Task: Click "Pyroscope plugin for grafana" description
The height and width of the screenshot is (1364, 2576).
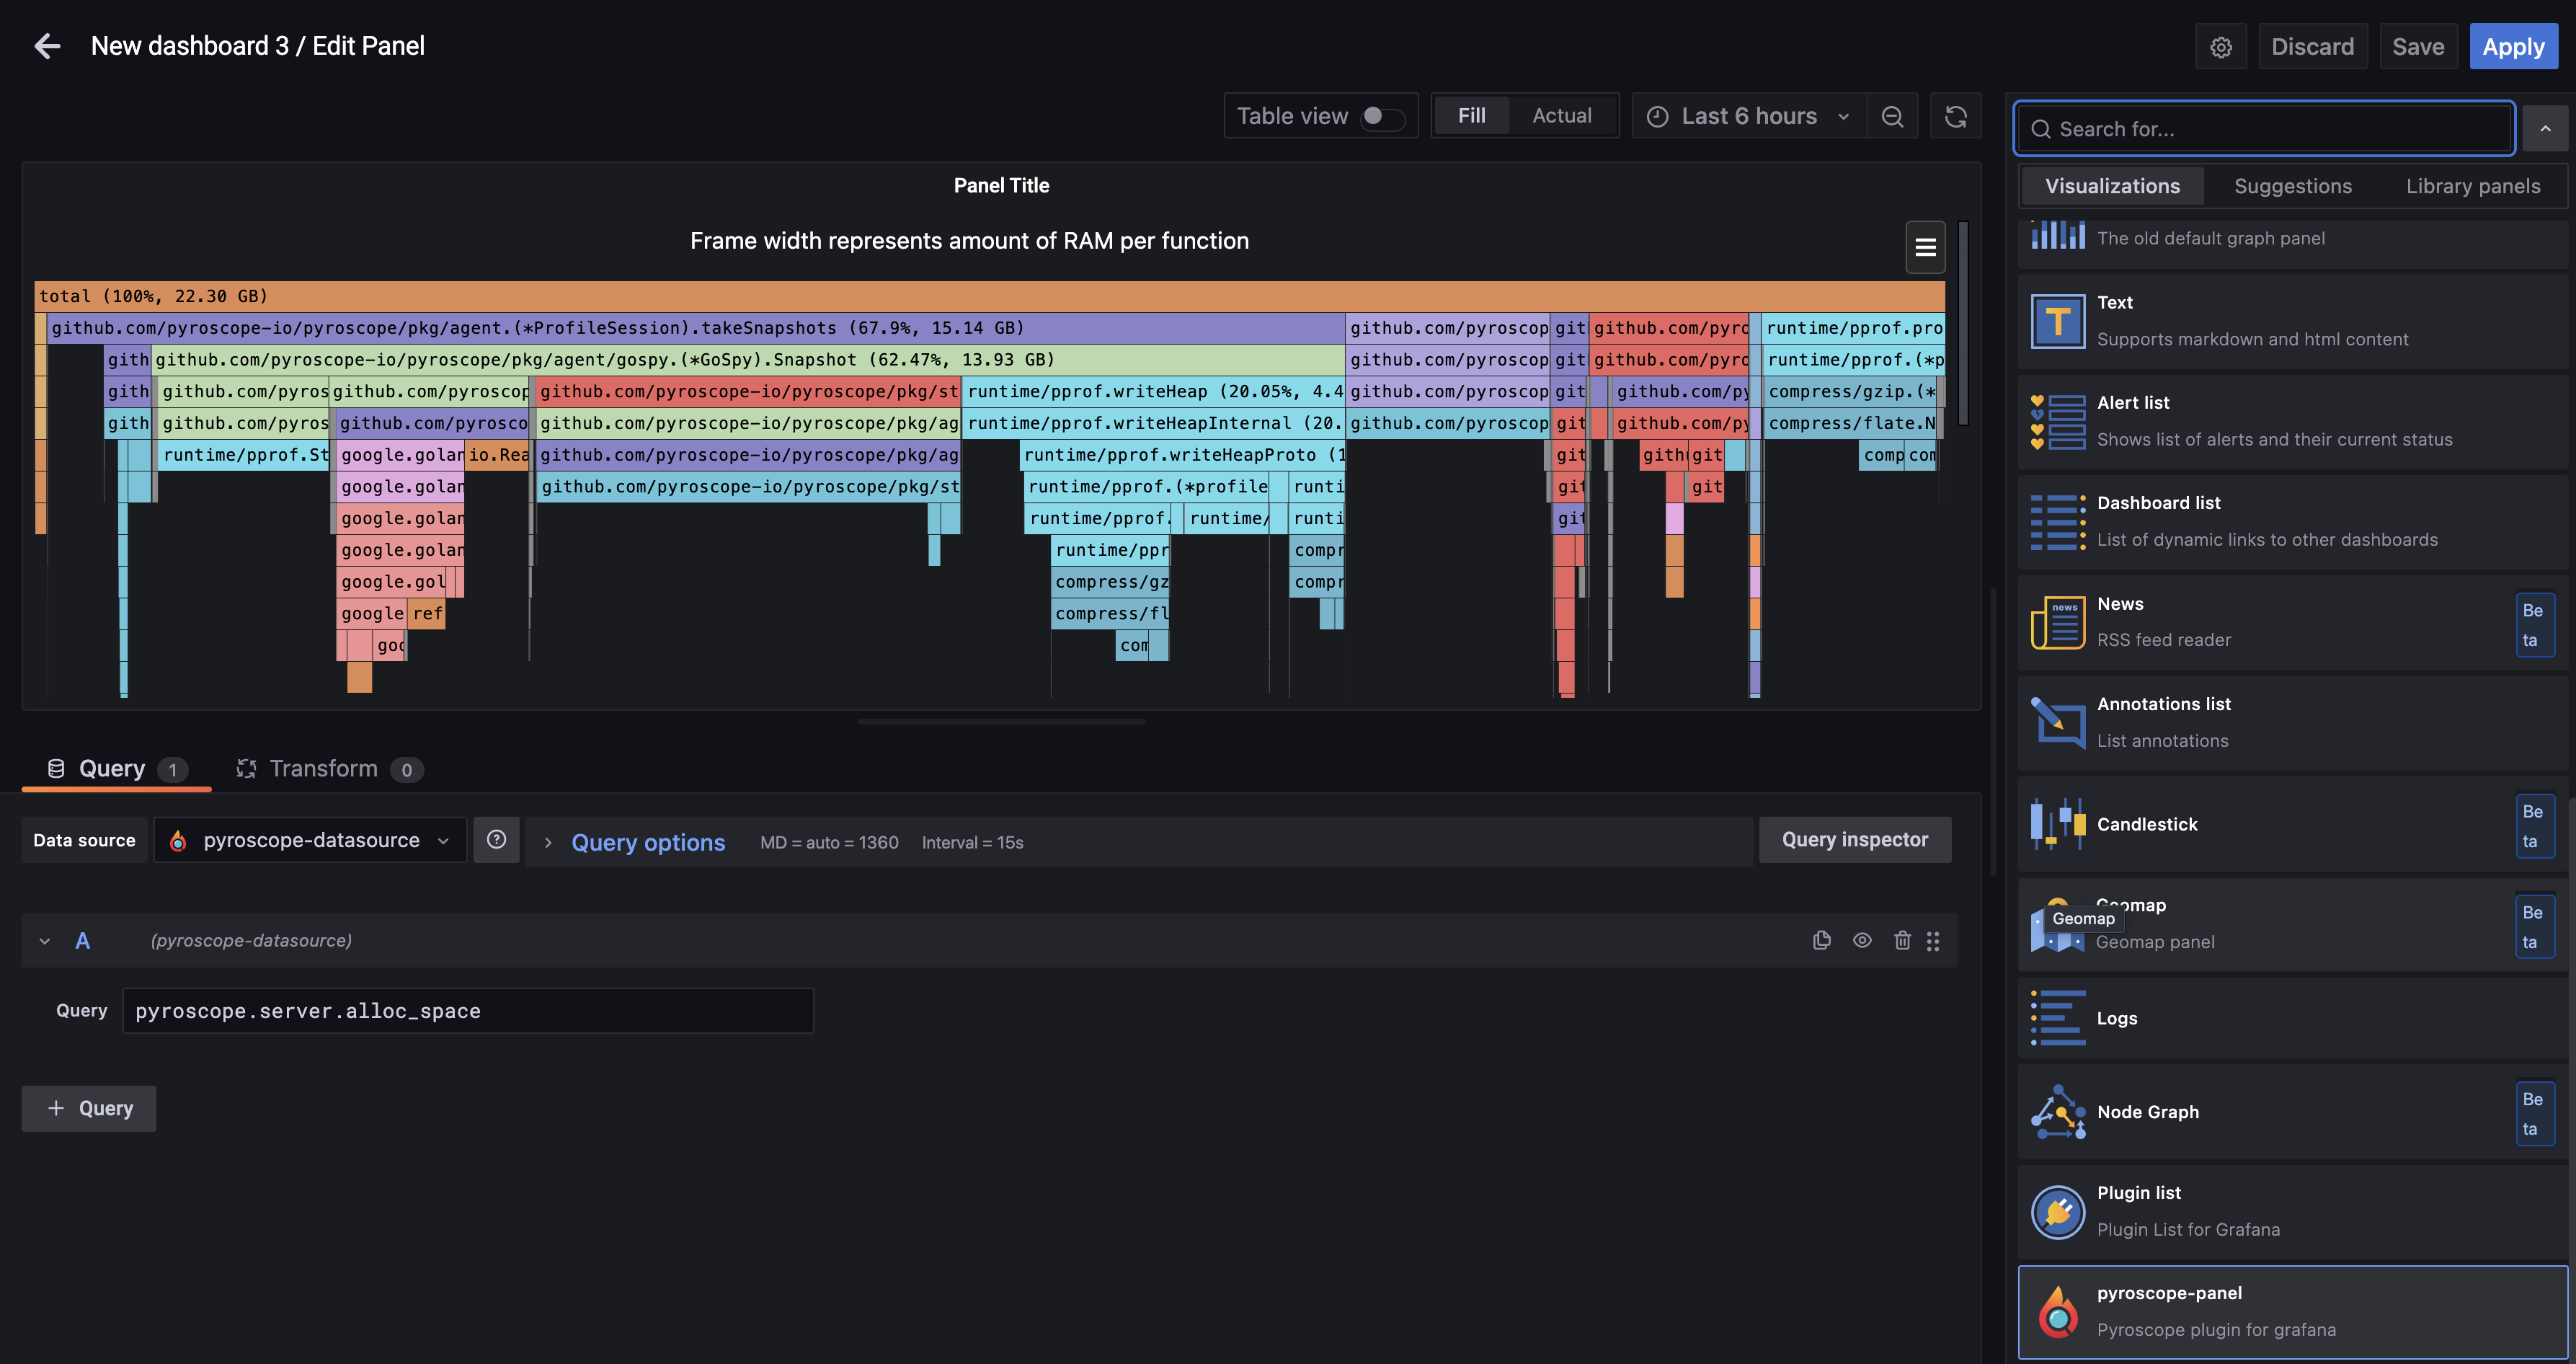Action: tap(2216, 1330)
